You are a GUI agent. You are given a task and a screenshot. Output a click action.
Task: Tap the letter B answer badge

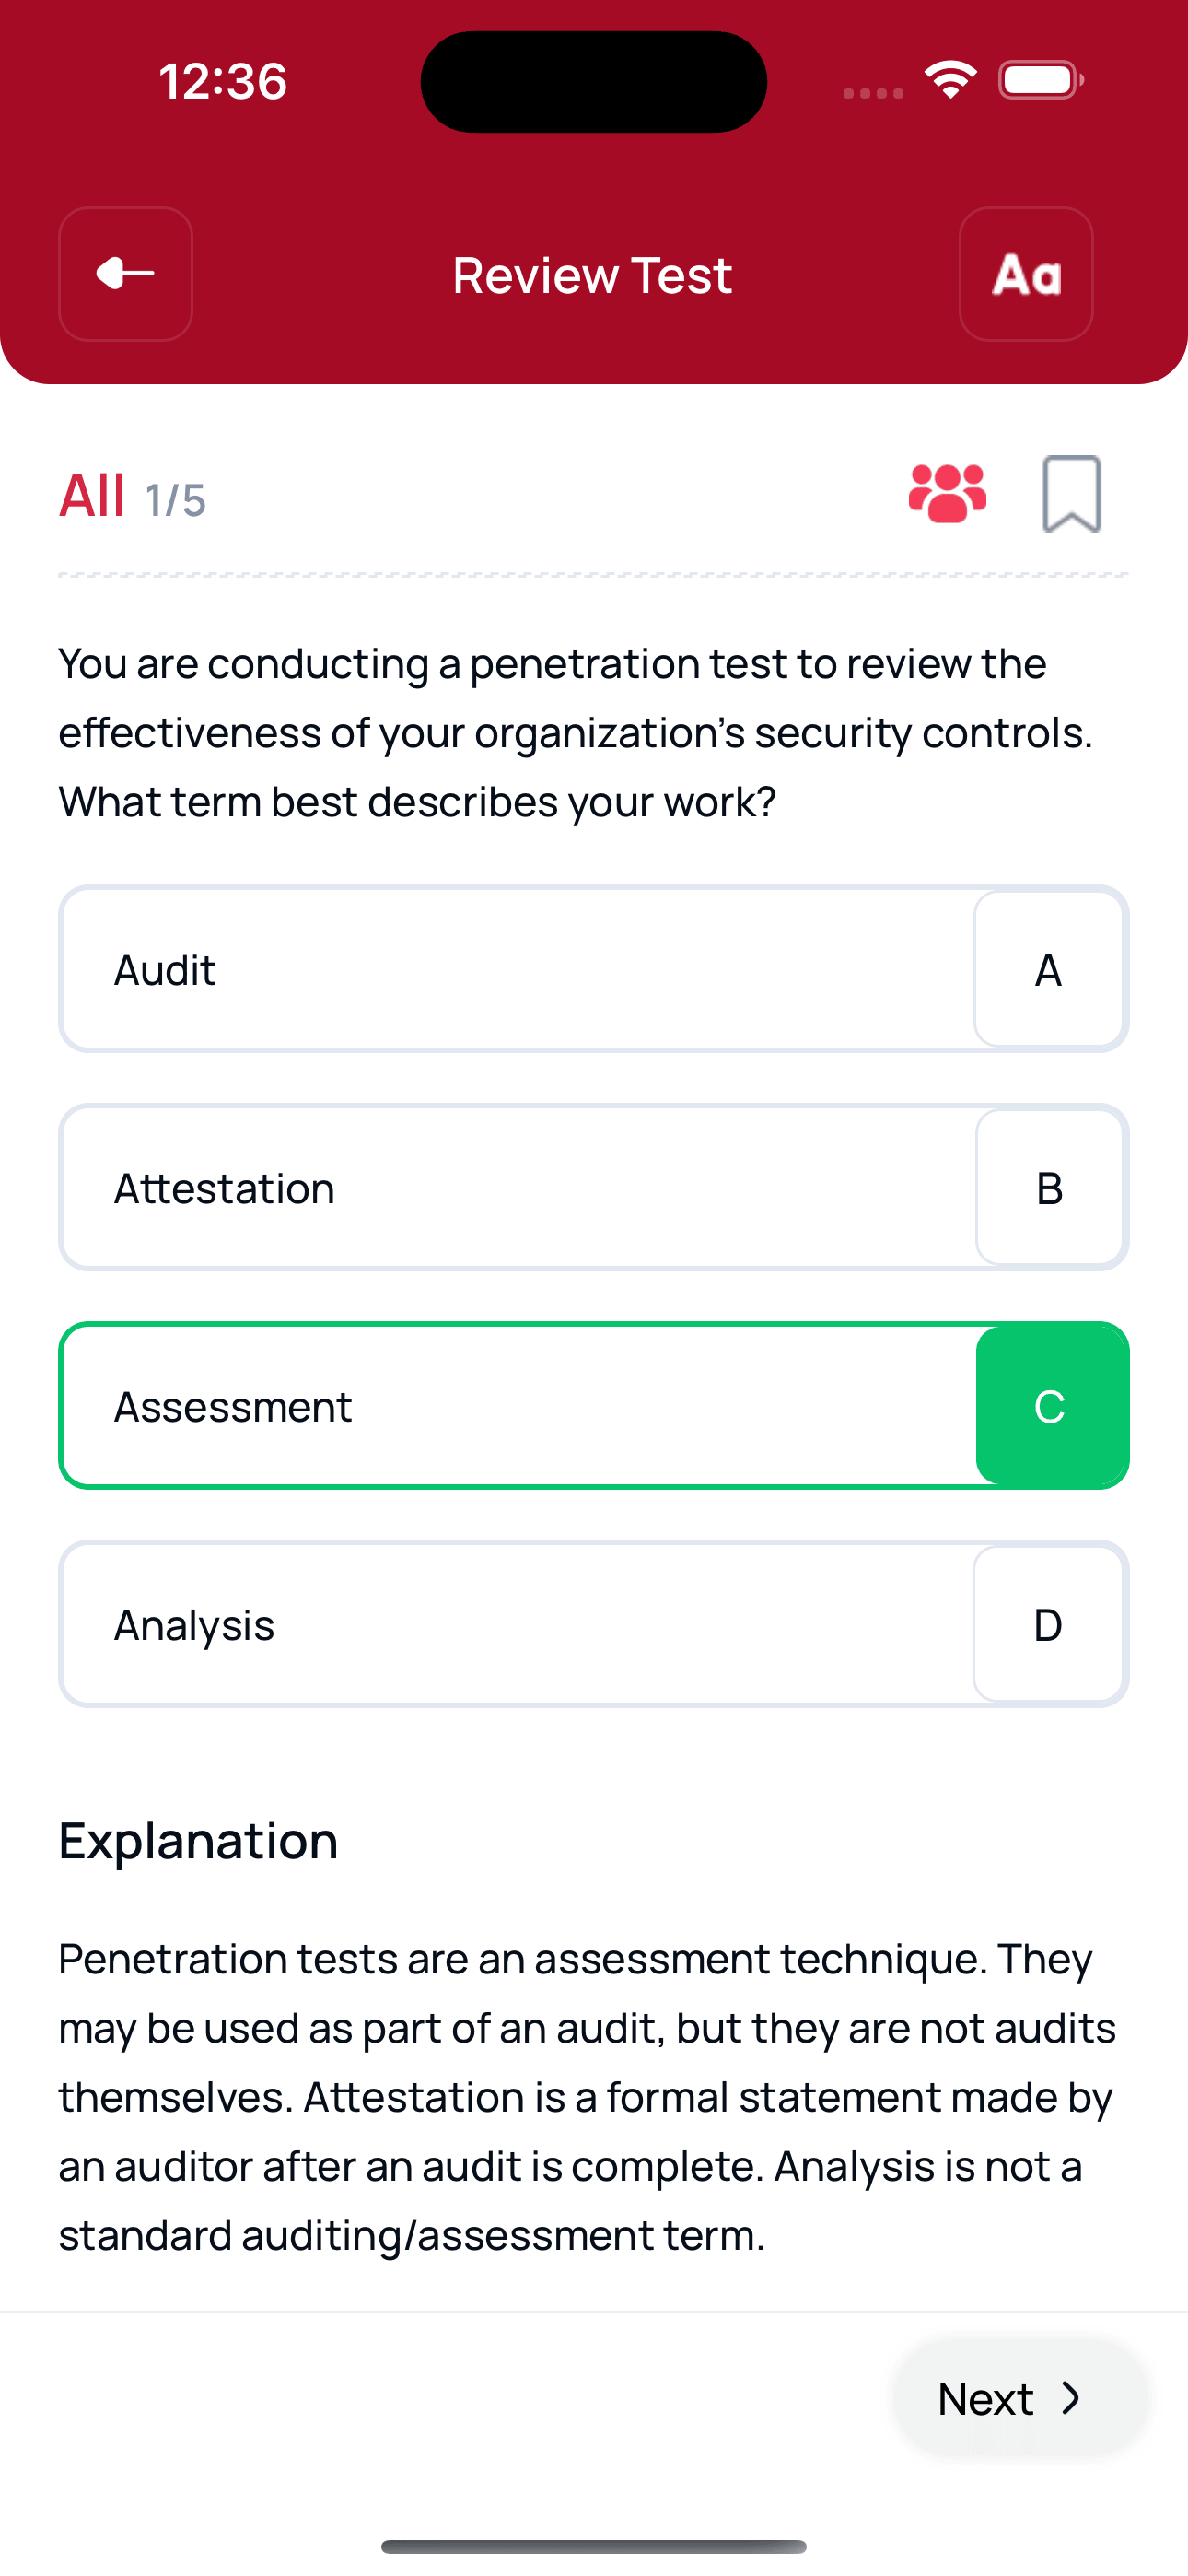(x=1049, y=1188)
